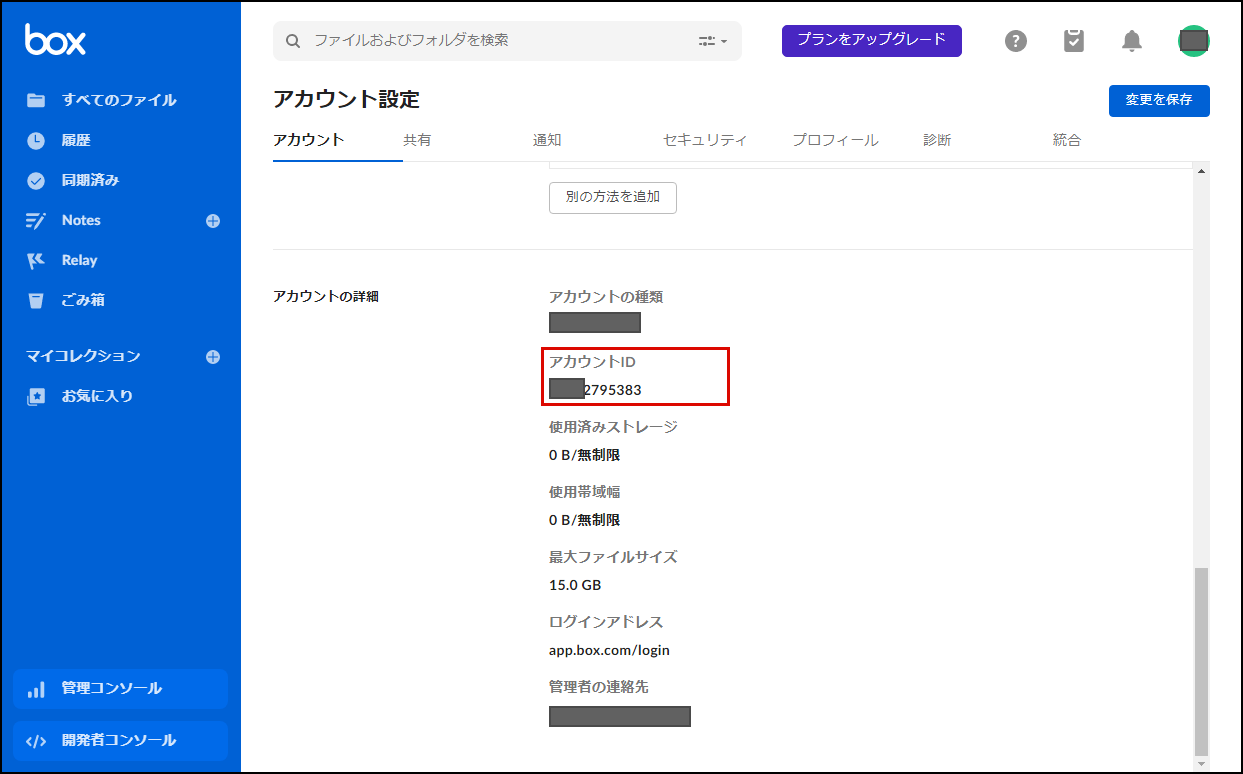Click the 変更を保存 button
Viewport: 1243px width, 774px height.
[1158, 101]
